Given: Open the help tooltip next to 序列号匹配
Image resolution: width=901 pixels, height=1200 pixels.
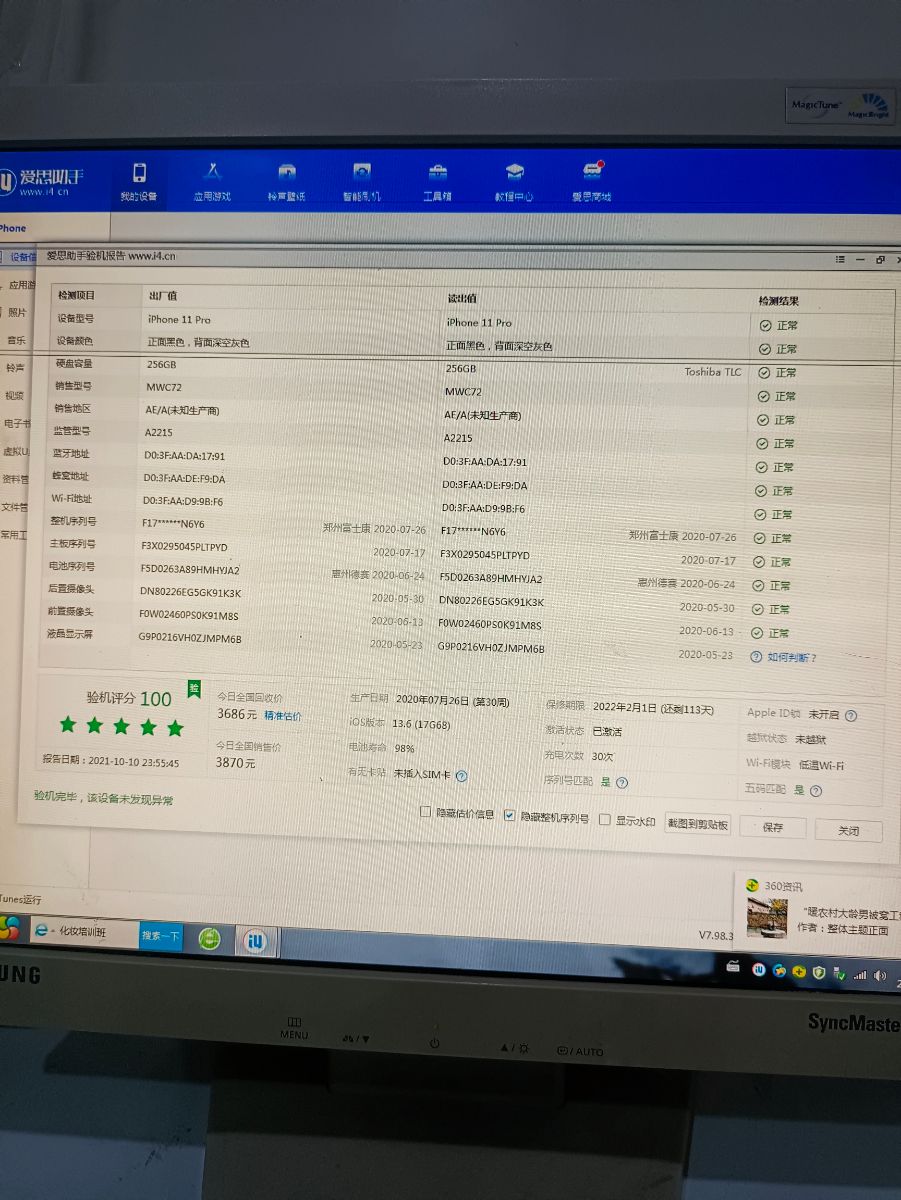Looking at the screenshot, I should click(624, 781).
